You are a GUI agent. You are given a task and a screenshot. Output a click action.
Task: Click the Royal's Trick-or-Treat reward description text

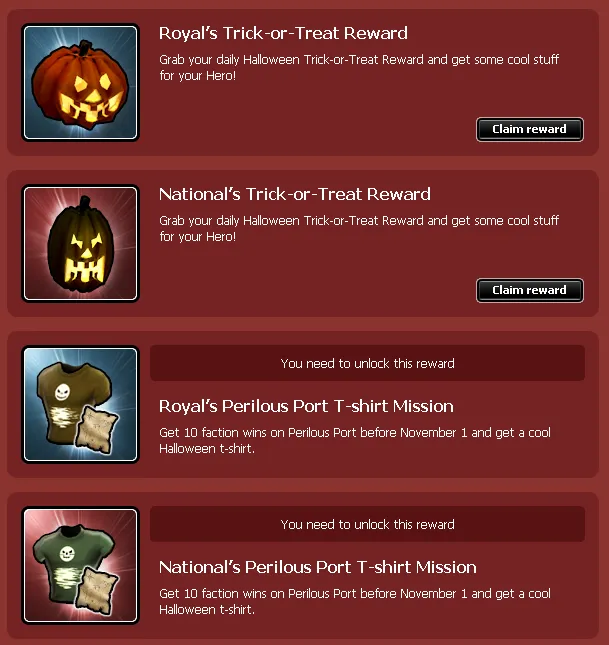click(359, 67)
